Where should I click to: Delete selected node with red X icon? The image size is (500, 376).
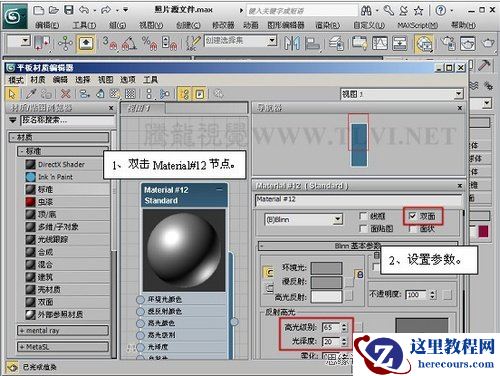point(65,94)
